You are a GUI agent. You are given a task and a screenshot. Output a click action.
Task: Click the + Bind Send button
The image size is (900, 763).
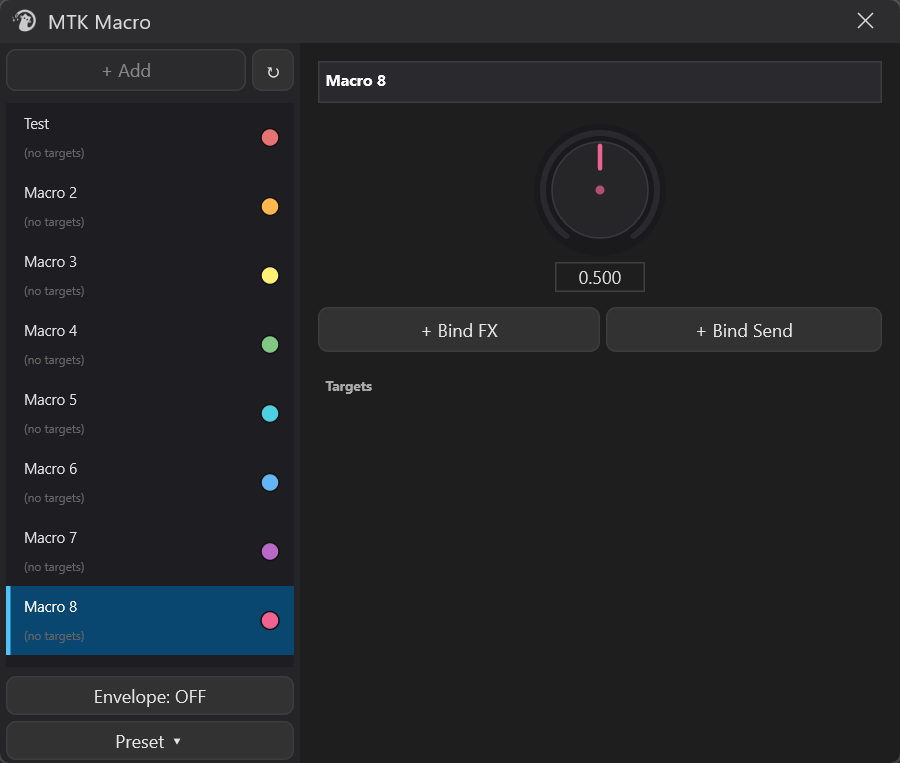coord(744,330)
